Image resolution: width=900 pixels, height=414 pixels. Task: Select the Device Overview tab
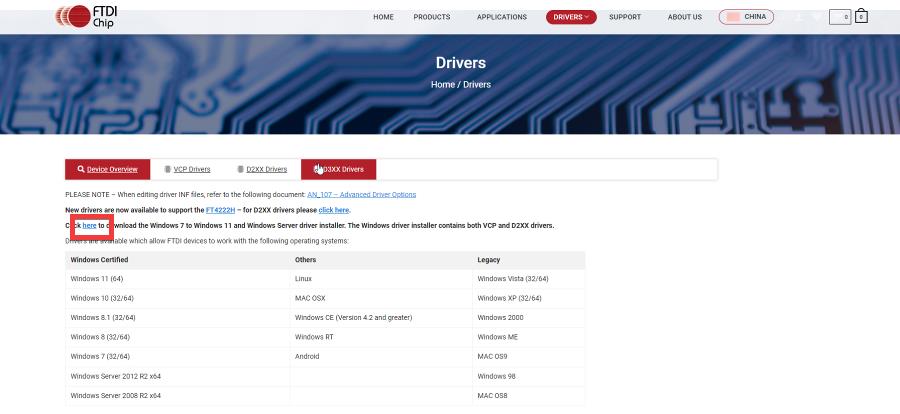point(107,169)
